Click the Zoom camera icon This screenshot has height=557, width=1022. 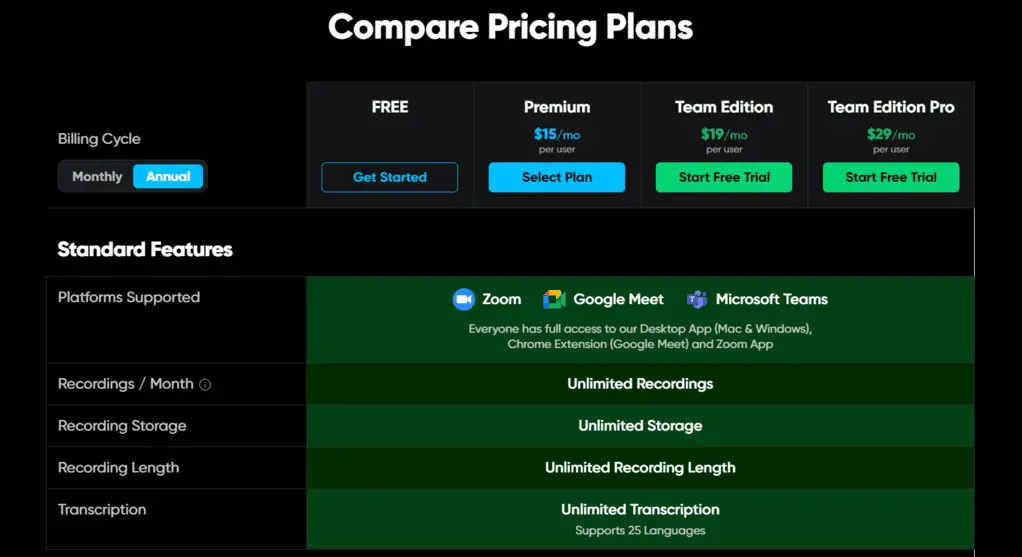click(463, 299)
